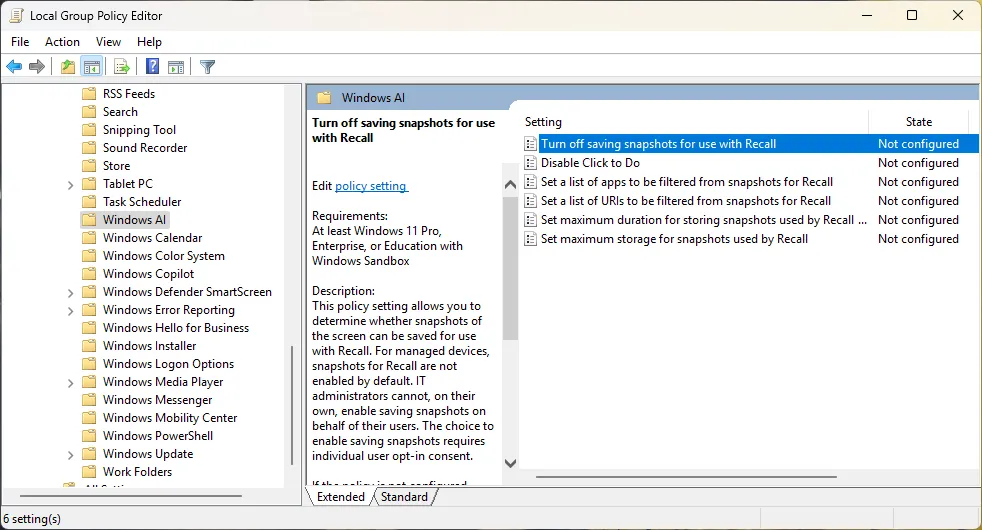Click the Local Group Policy Editor title icon
Screen dimensions: 982x530
[x=16, y=16]
